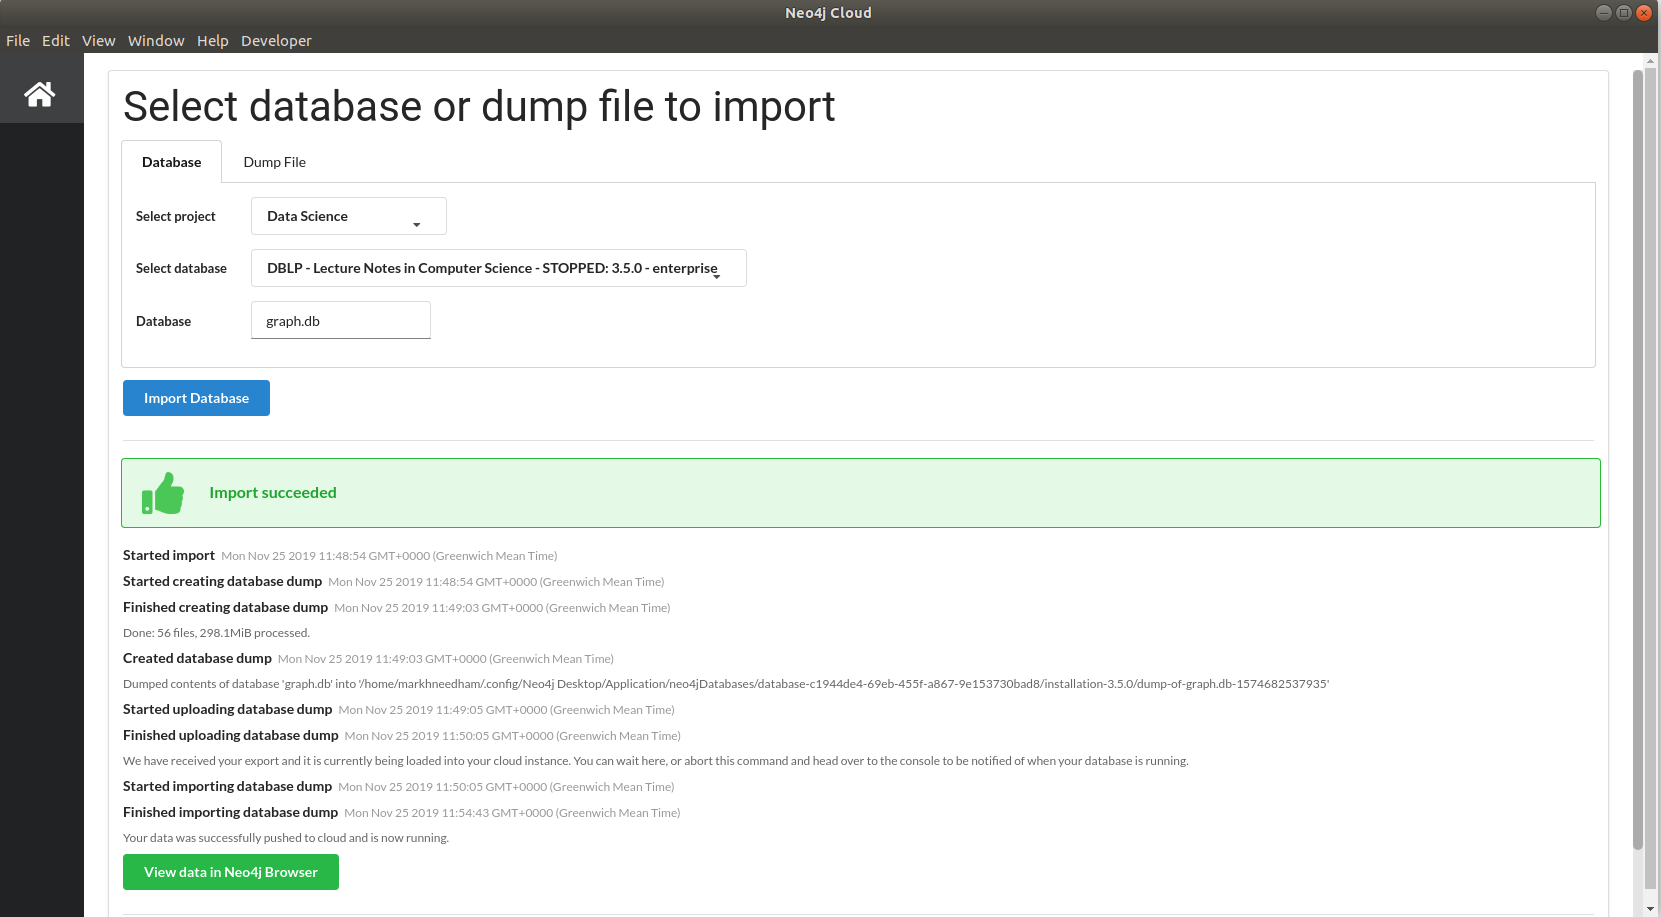The height and width of the screenshot is (917, 1661).
Task: Click the 'Started import' log entry
Action: (x=340, y=556)
